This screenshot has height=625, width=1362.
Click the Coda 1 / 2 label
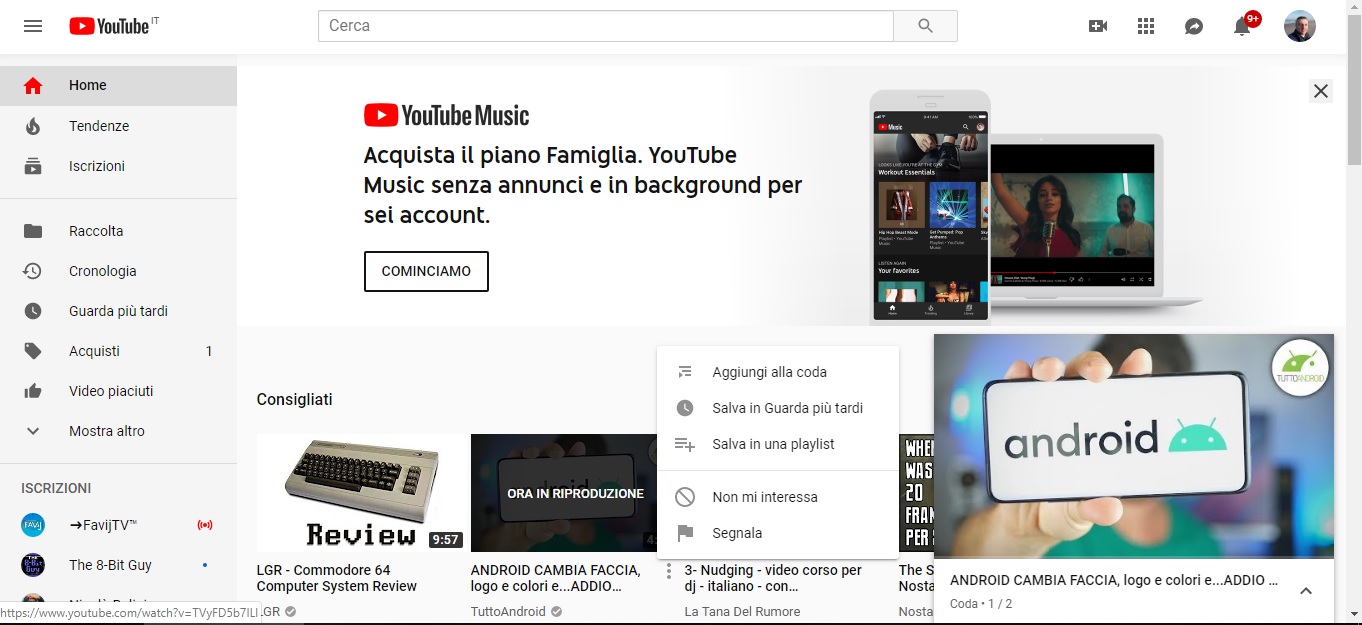[x=981, y=604]
